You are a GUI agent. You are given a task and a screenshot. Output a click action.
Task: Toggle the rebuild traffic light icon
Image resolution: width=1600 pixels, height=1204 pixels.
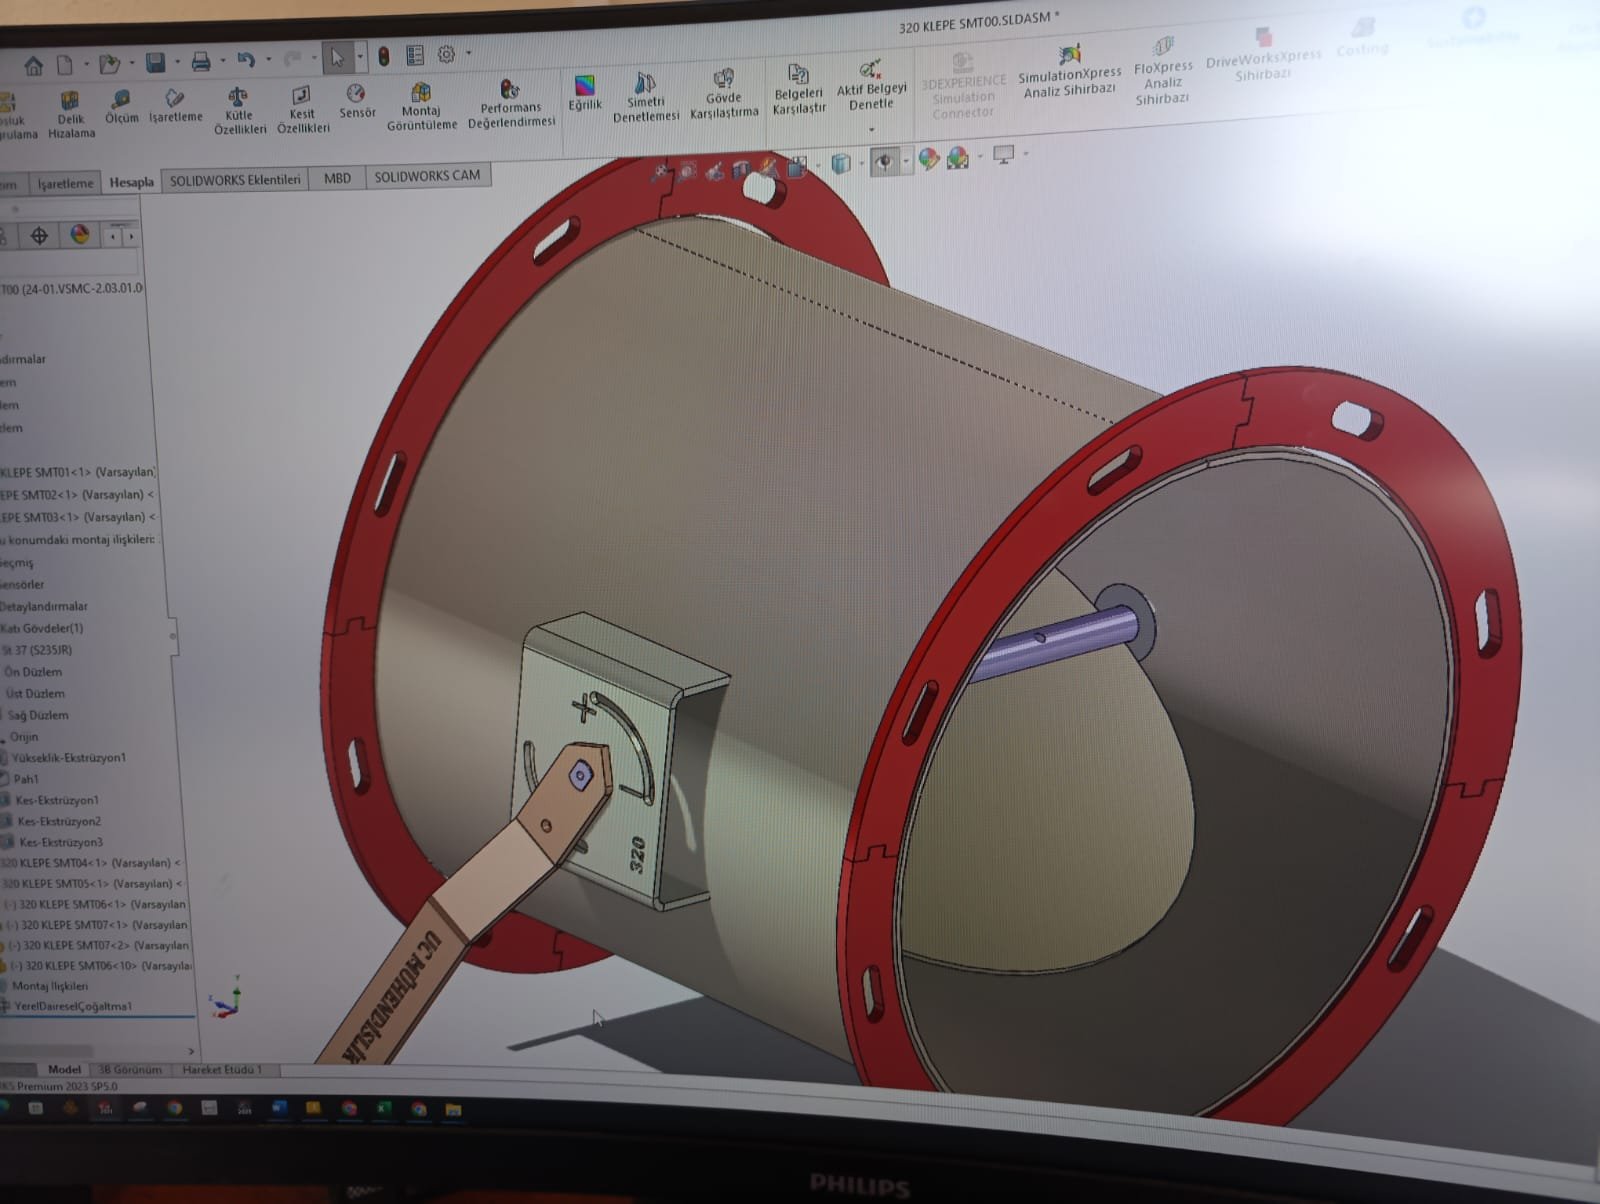[x=383, y=57]
